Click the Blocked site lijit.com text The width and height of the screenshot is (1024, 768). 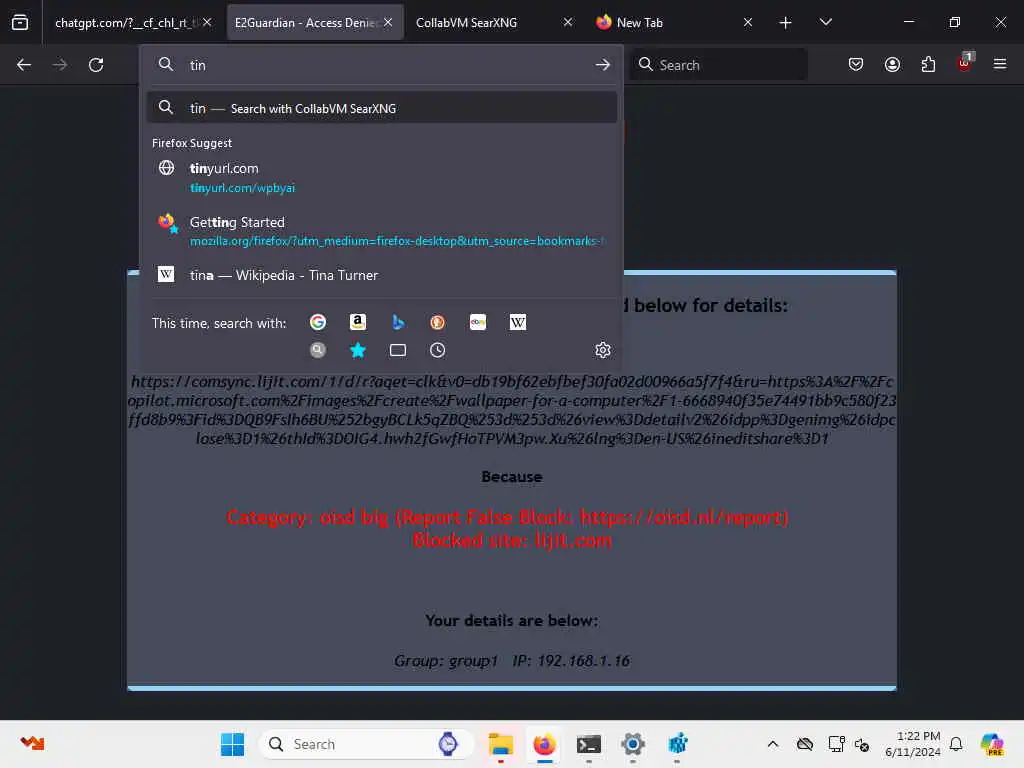512,541
